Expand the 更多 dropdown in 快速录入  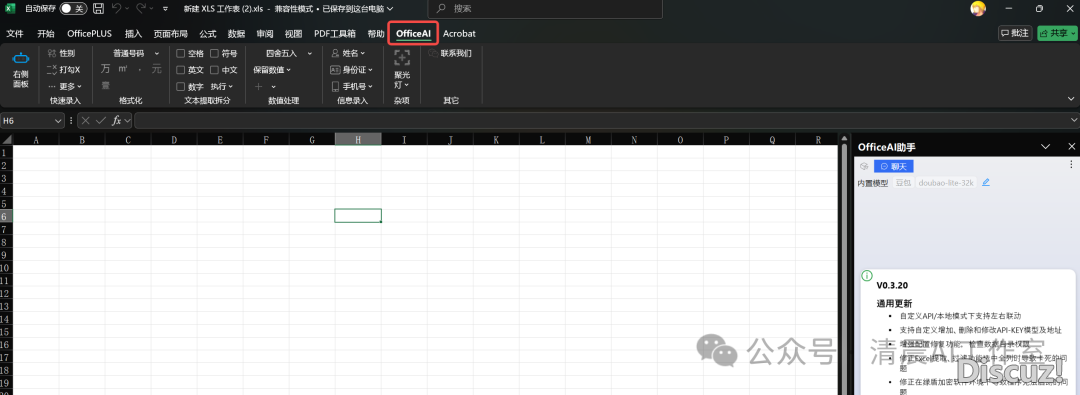[x=65, y=87]
